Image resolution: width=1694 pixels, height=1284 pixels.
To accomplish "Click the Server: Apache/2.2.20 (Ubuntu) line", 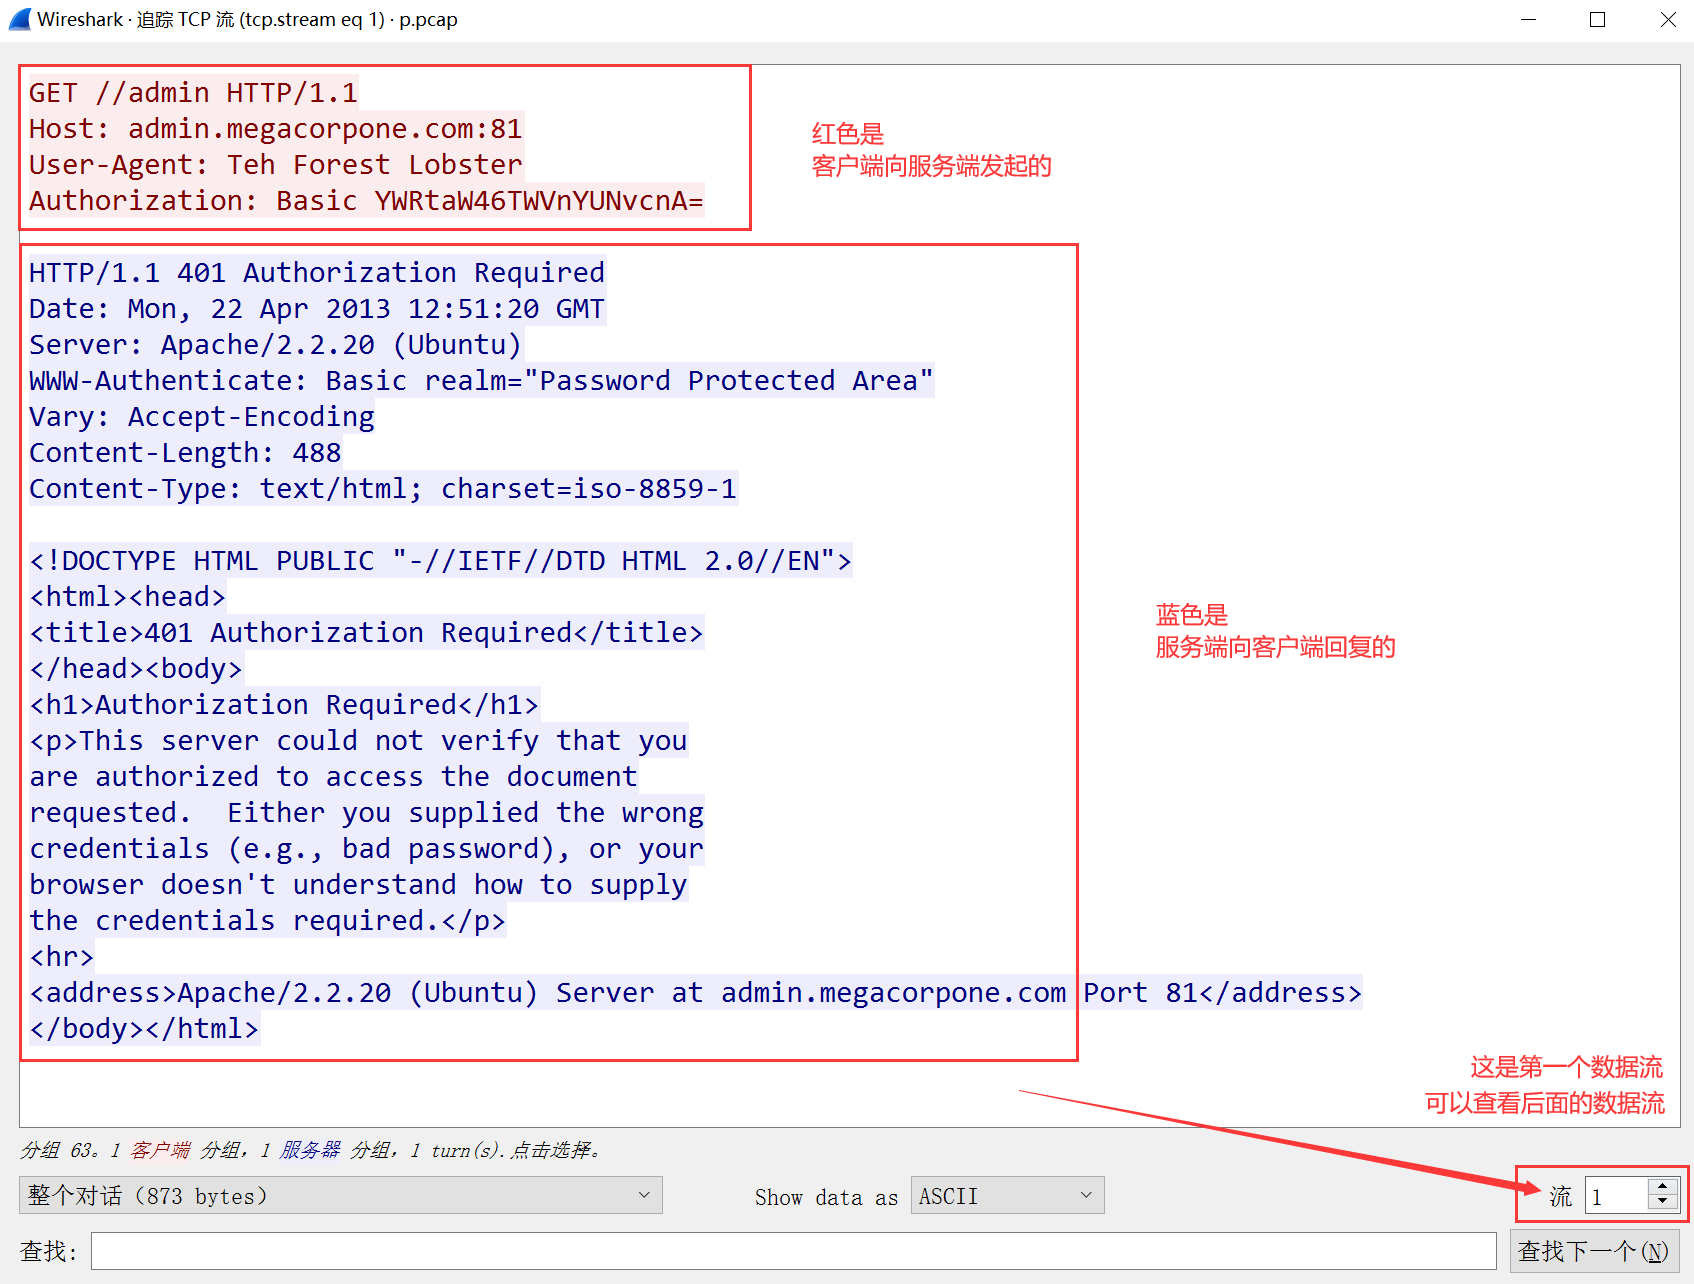I will coord(275,345).
